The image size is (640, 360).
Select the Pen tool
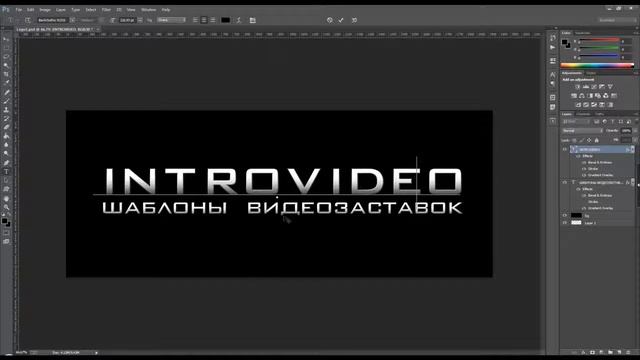[x=6, y=163]
